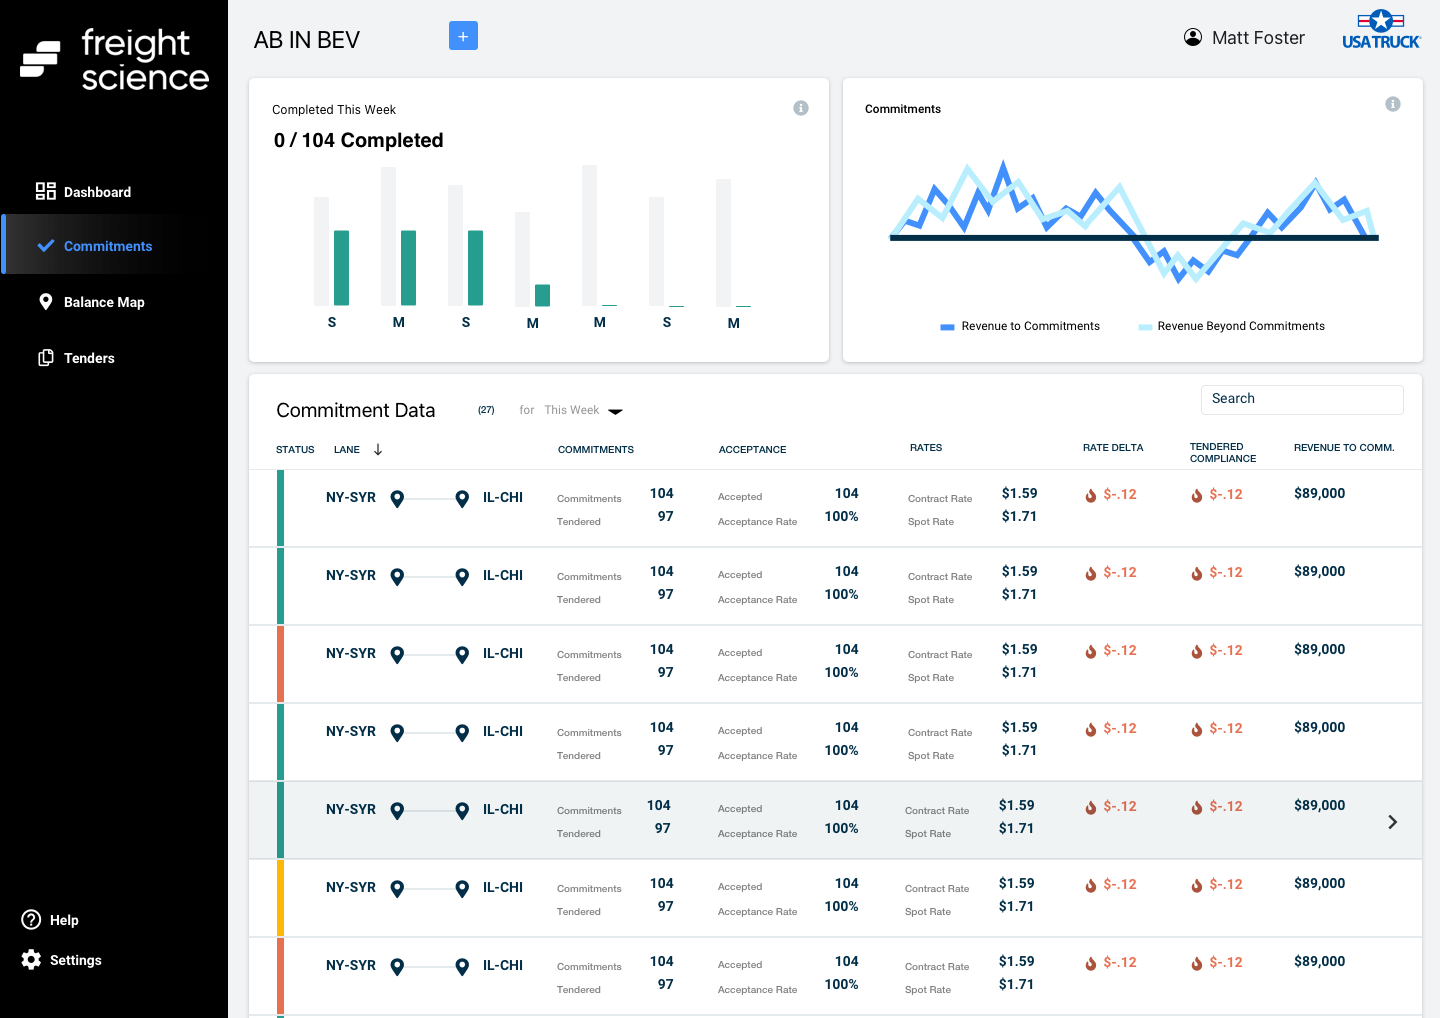The height and width of the screenshot is (1018, 1440).
Task: Click the AB IN BEV title
Action: [307, 40]
